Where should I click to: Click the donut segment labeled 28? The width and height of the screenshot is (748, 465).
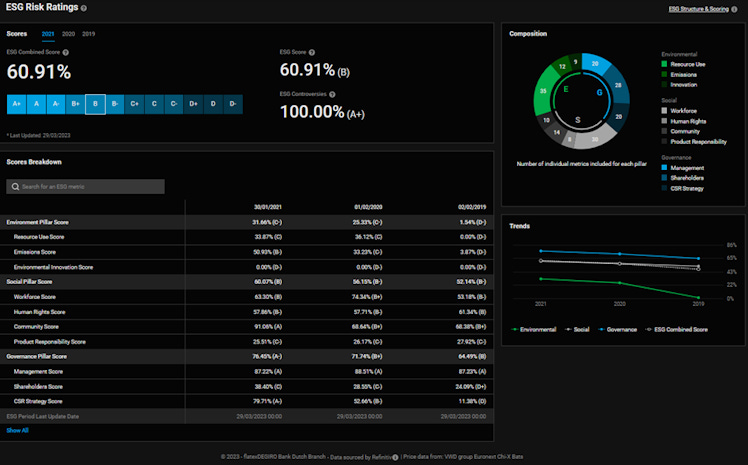618,85
